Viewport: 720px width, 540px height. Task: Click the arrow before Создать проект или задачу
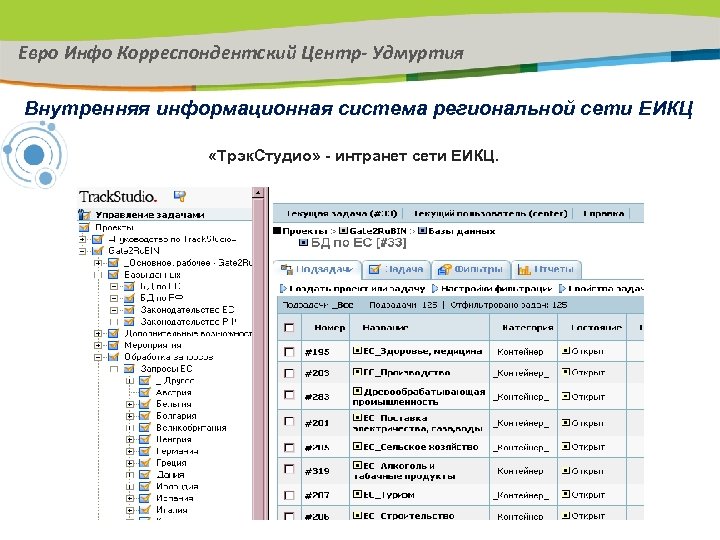(x=283, y=288)
